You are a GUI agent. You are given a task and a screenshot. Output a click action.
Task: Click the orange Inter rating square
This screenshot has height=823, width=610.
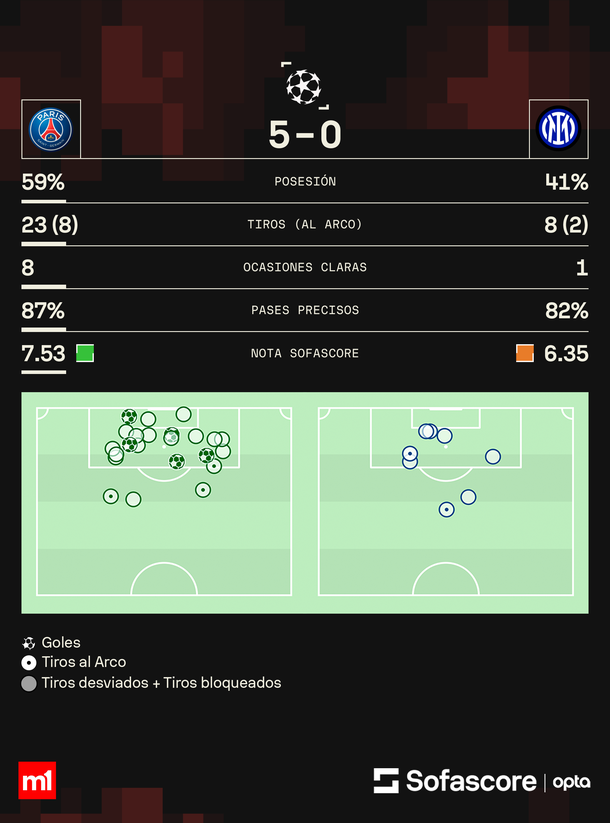point(525,353)
